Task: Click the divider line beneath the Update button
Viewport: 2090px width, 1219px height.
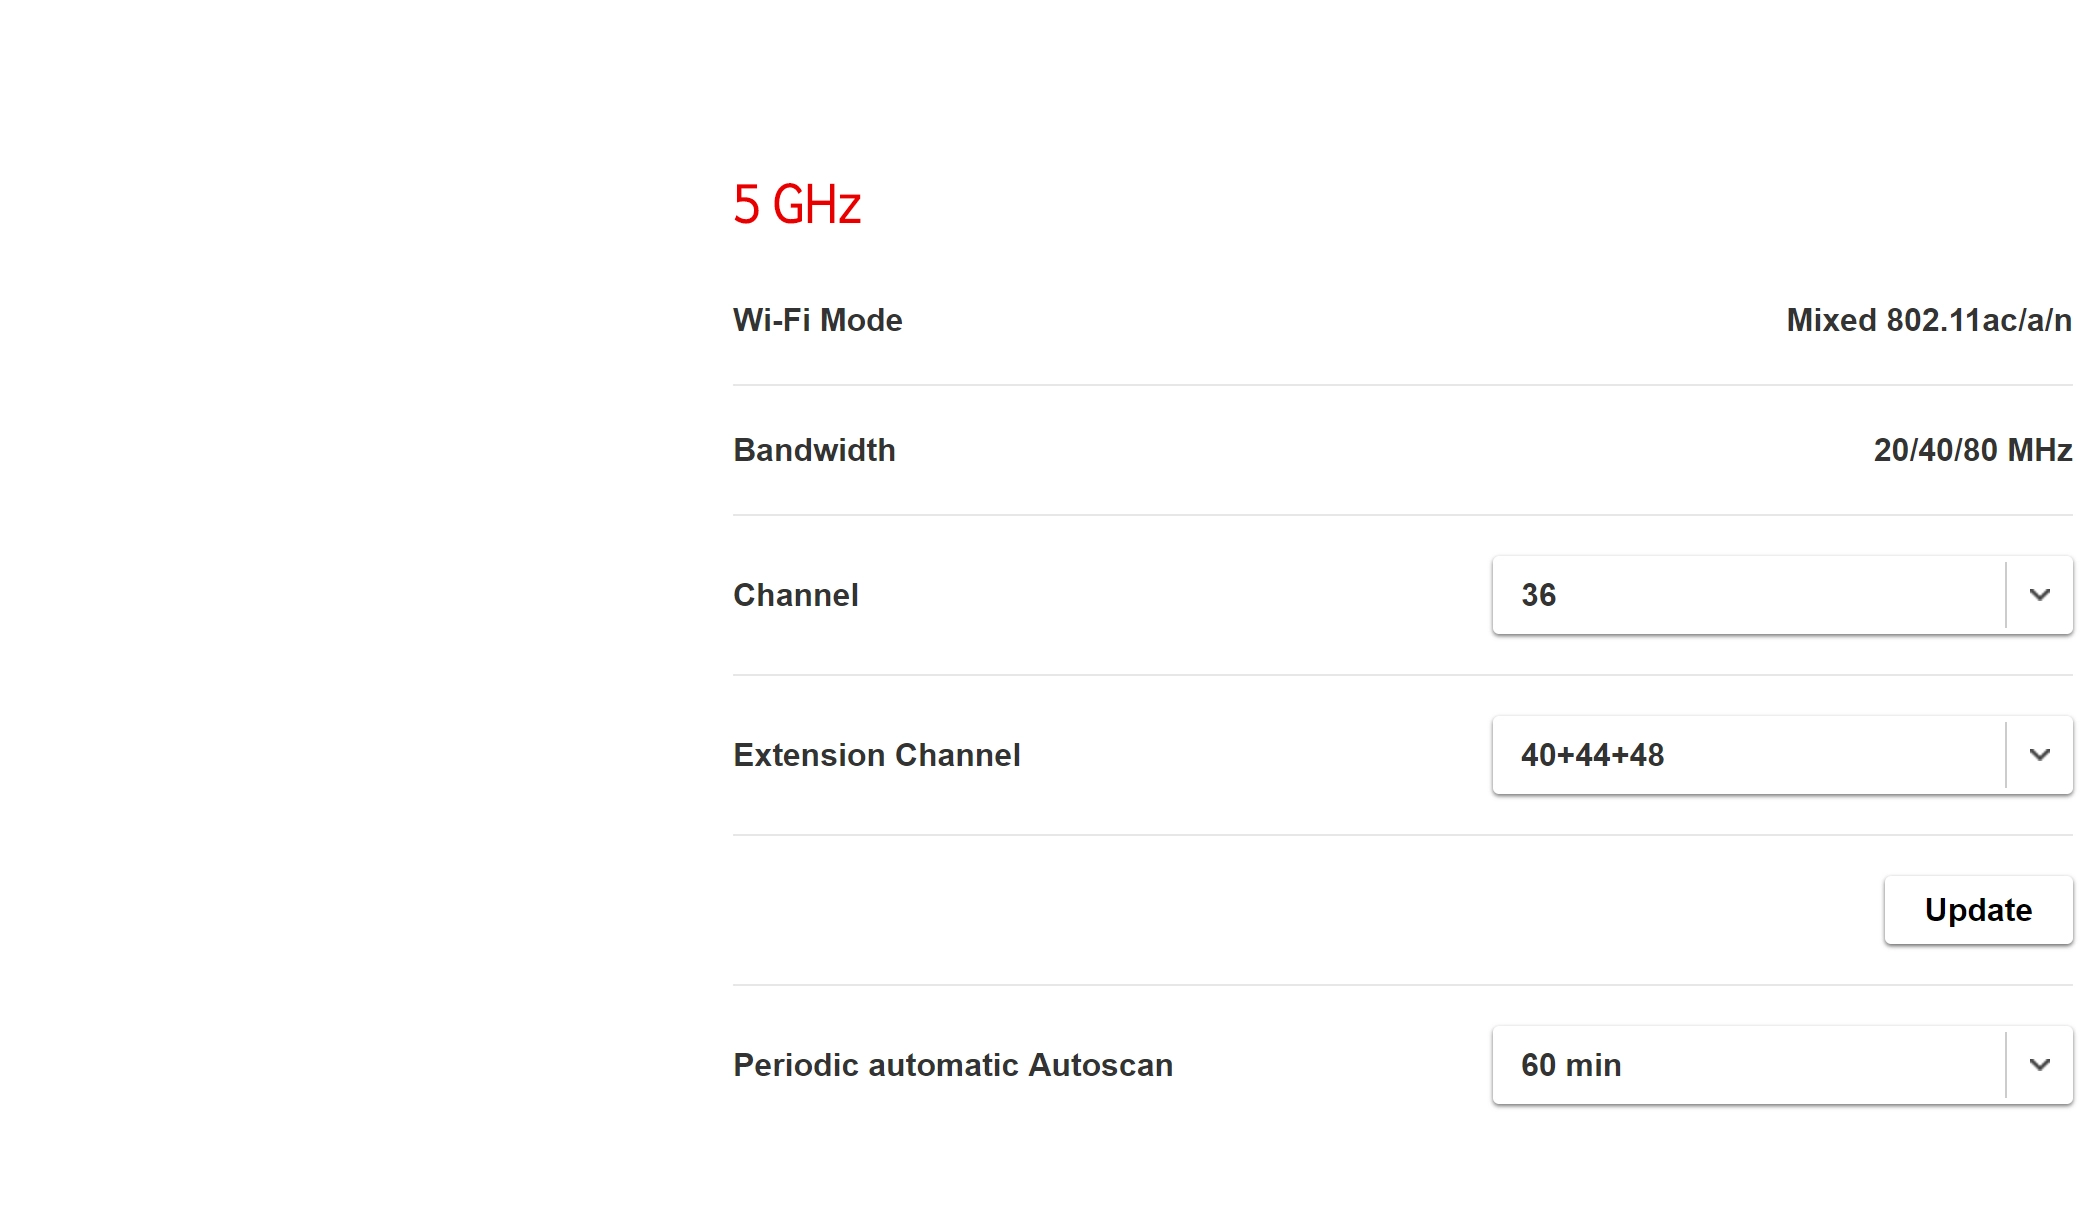Action: tap(1402, 985)
